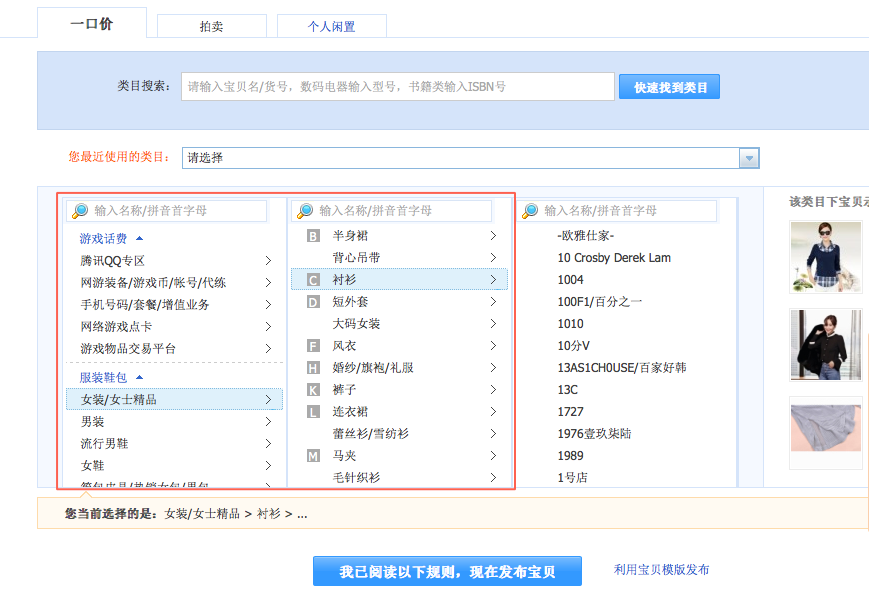Viewport: 869px width, 597px height.
Task: Click the magnifier icon in brand column
Action: pos(530,211)
